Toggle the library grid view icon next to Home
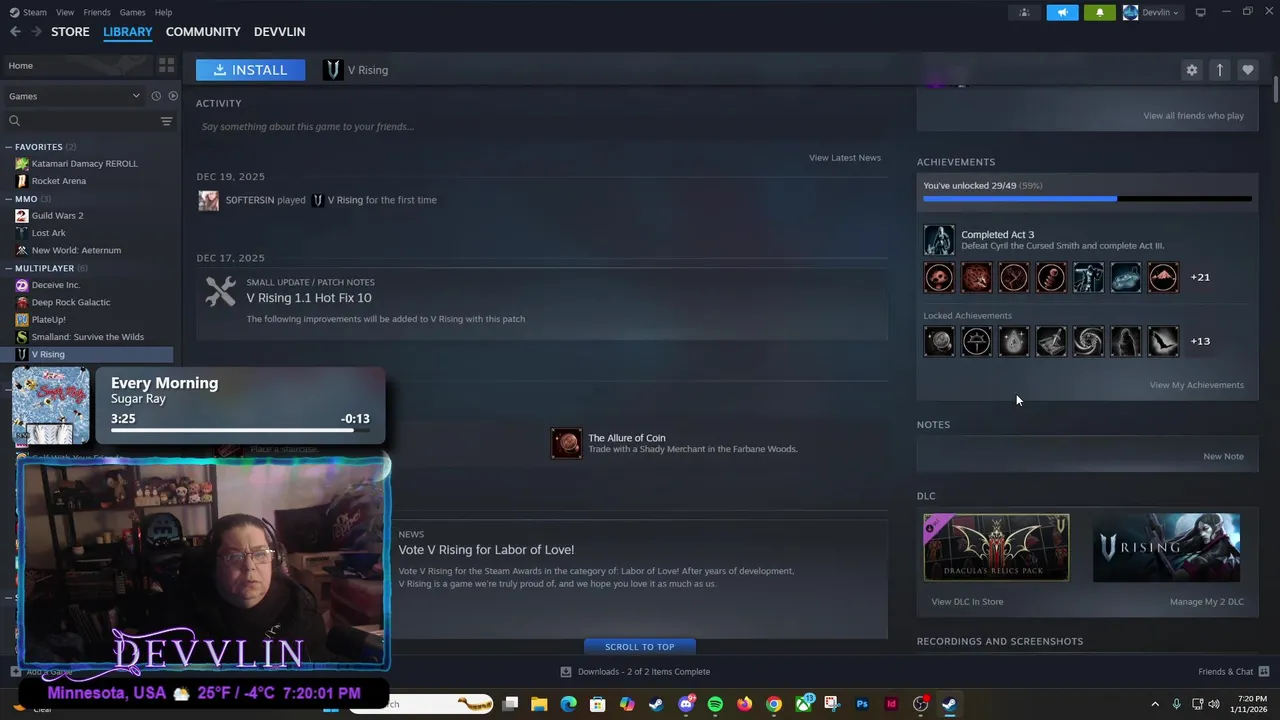This screenshot has height=720, width=1280. 166,65
